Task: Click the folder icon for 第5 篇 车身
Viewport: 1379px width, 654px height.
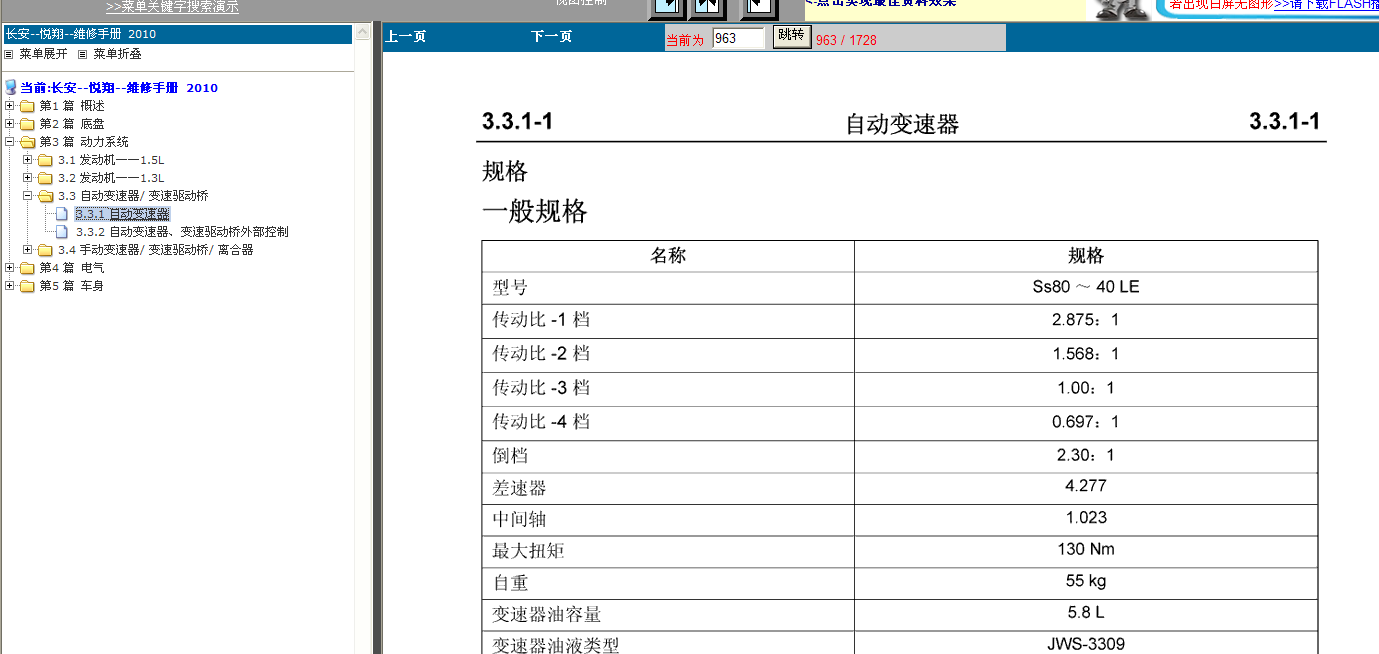Action: (27, 286)
